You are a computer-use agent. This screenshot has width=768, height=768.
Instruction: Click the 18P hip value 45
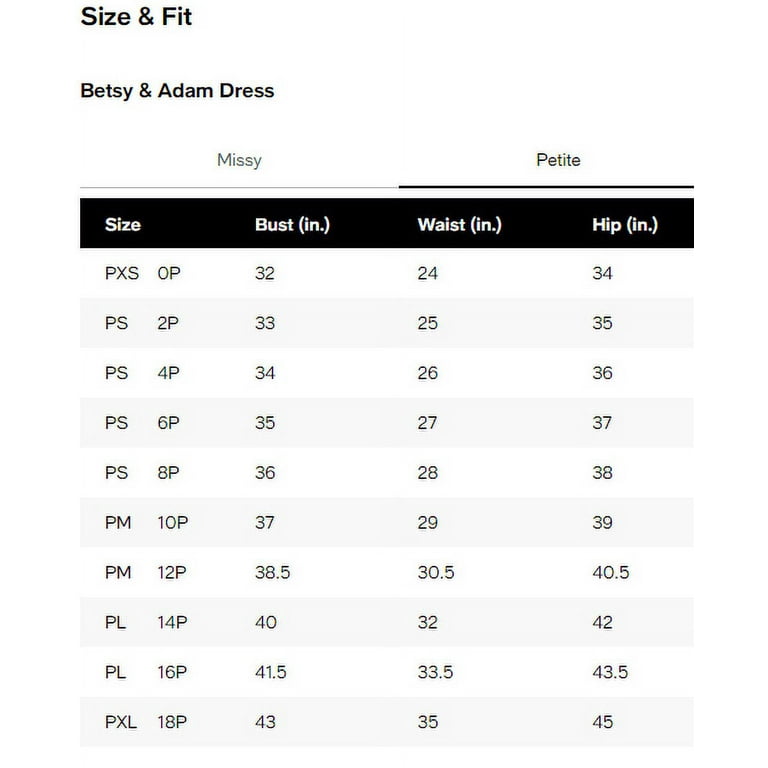tap(602, 722)
